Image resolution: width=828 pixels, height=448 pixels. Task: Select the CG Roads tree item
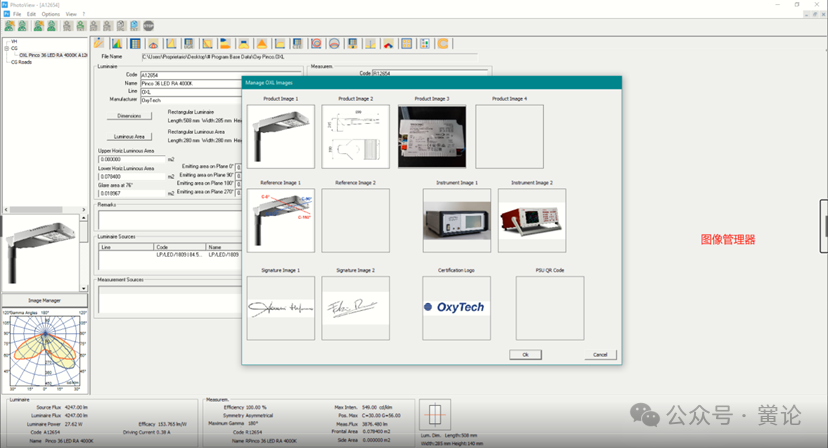point(22,62)
